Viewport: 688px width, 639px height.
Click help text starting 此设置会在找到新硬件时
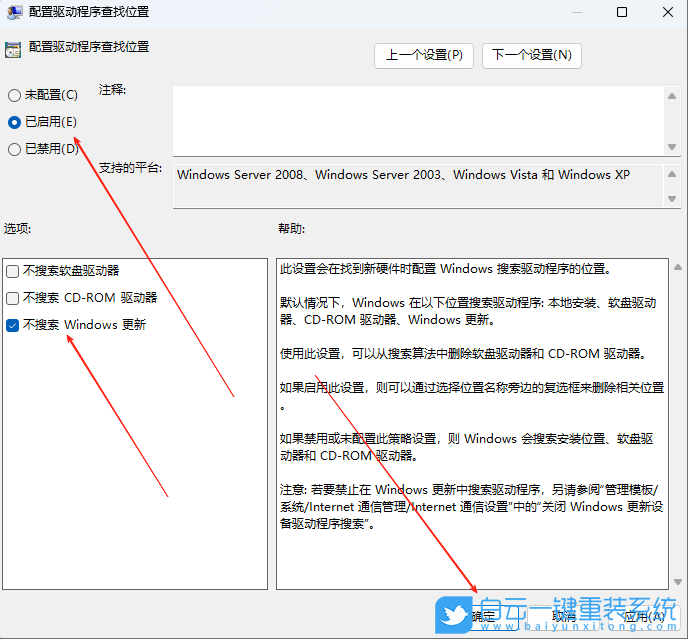pyautogui.click(x=445, y=269)
